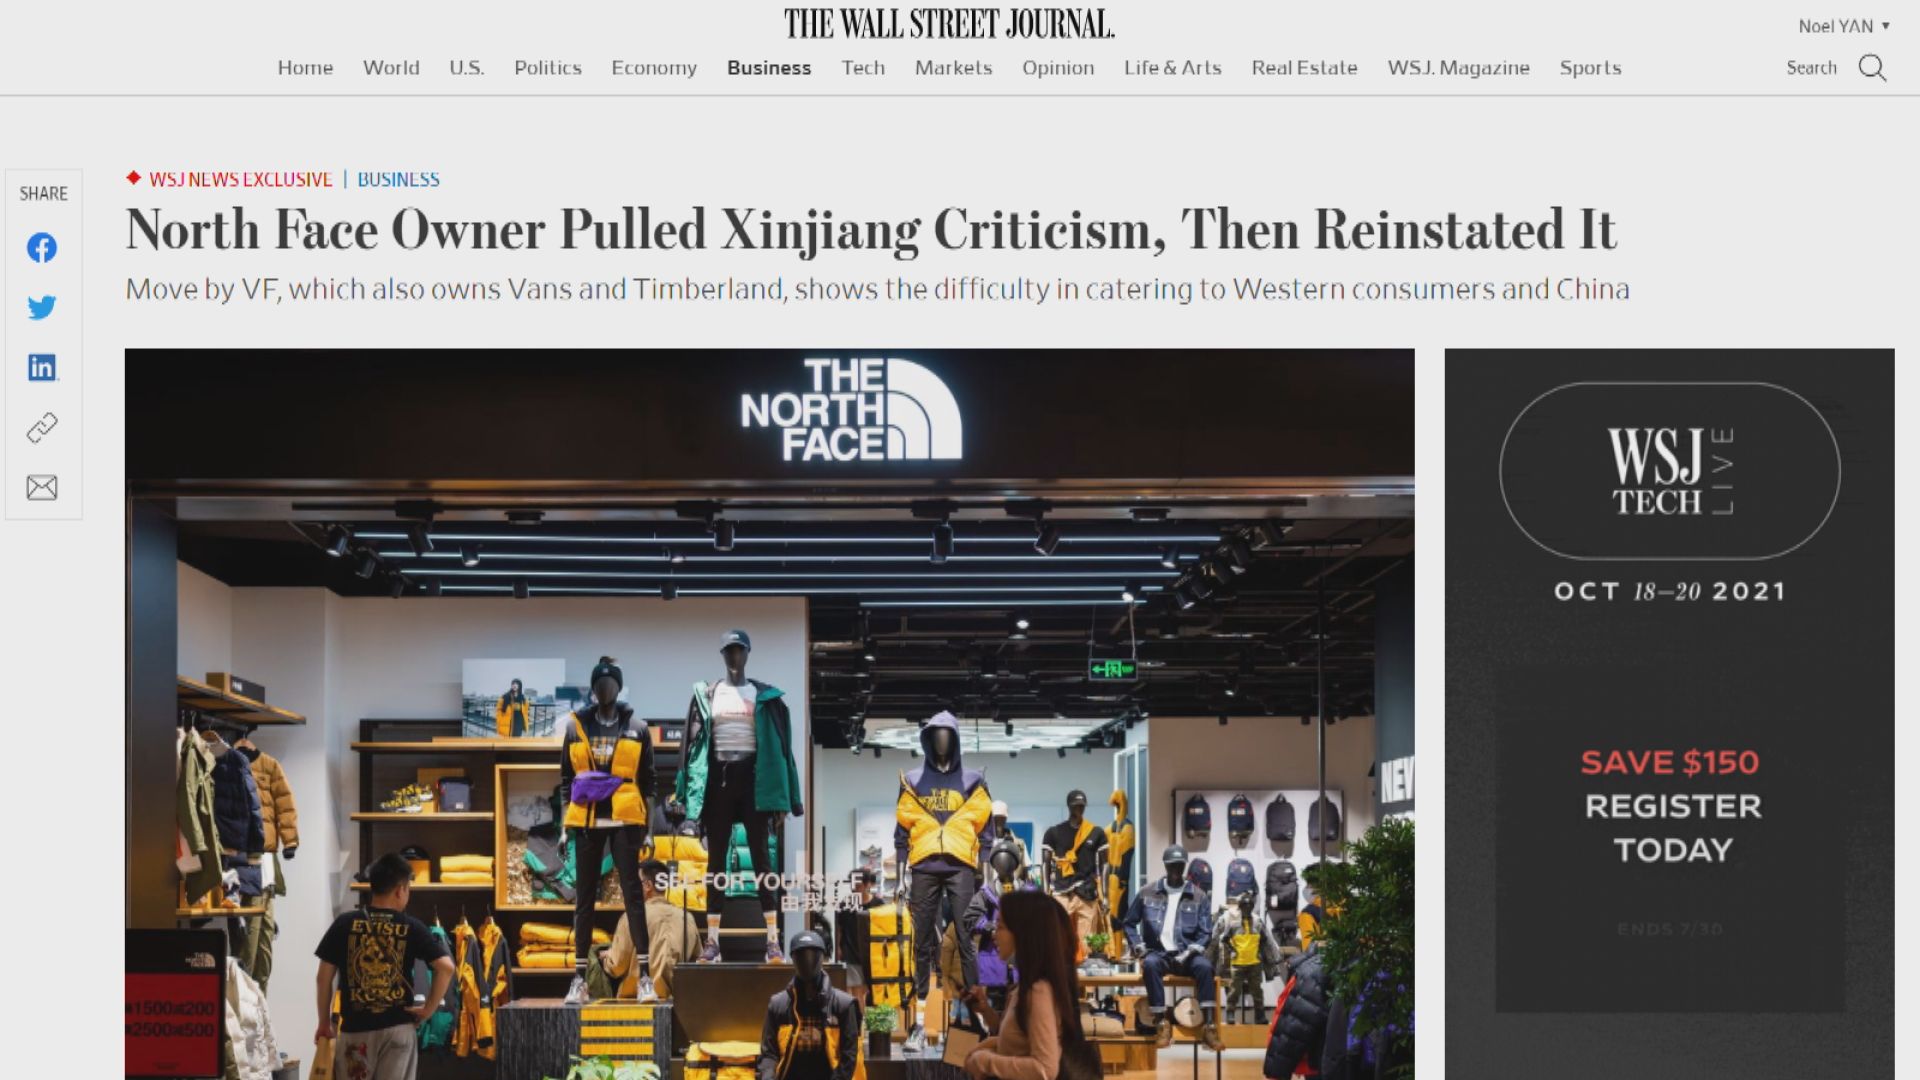Share the article on Facebook
This screenshot has height=1080, width=1920.
click(x=42, y=247)
